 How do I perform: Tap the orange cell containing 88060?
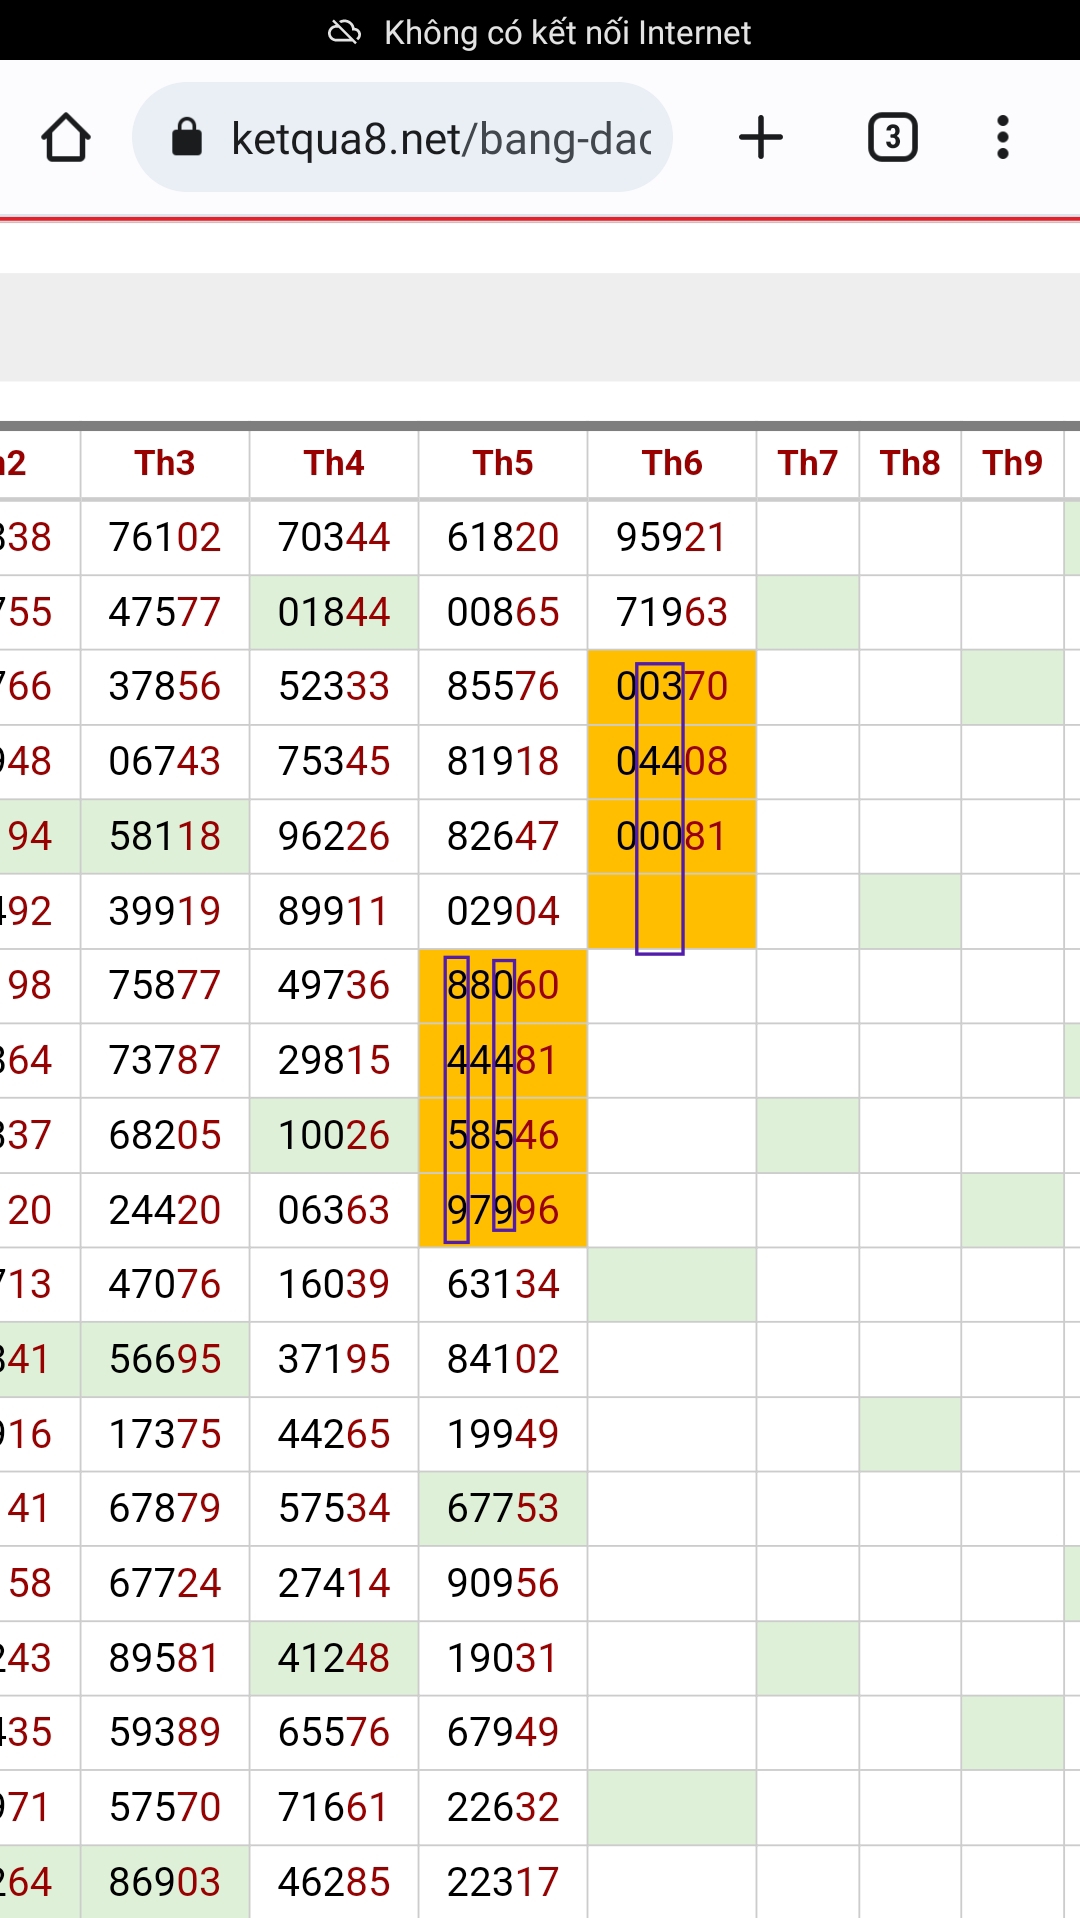click(x=503, y=986)
